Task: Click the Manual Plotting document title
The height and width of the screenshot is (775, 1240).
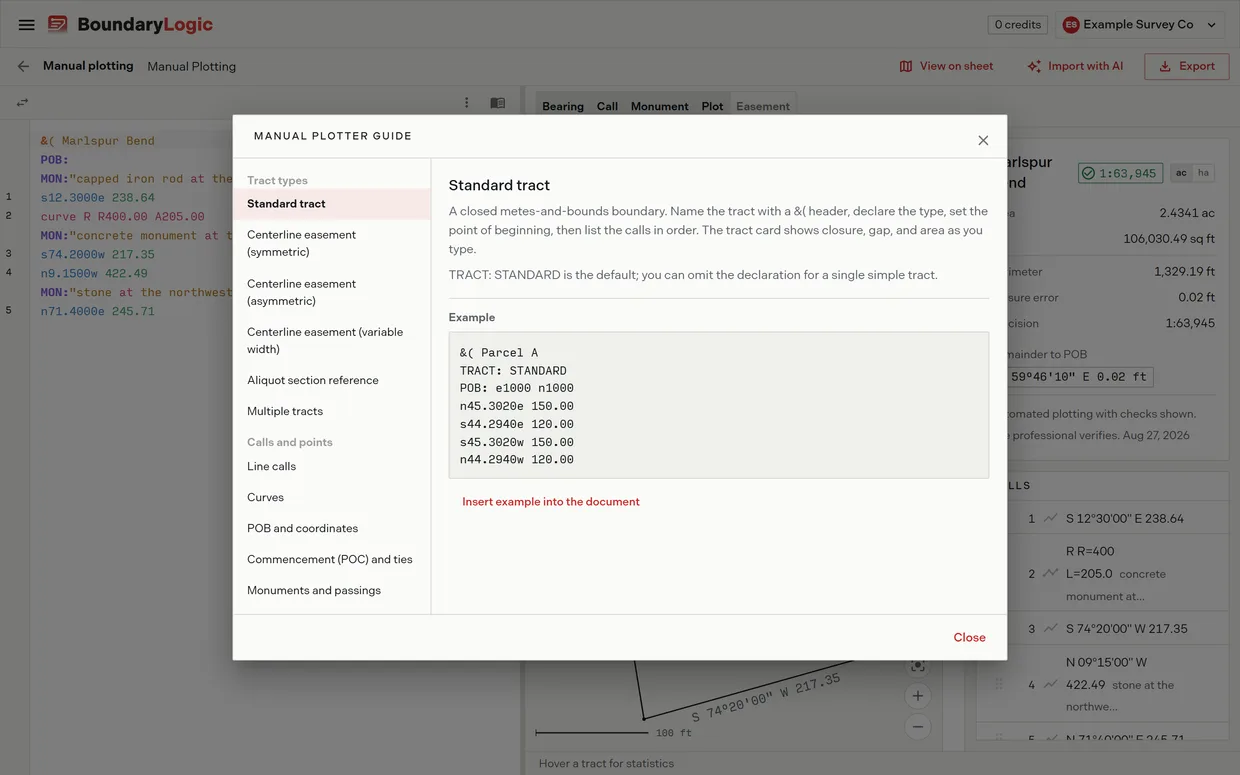Action: (x=192, y=66)
